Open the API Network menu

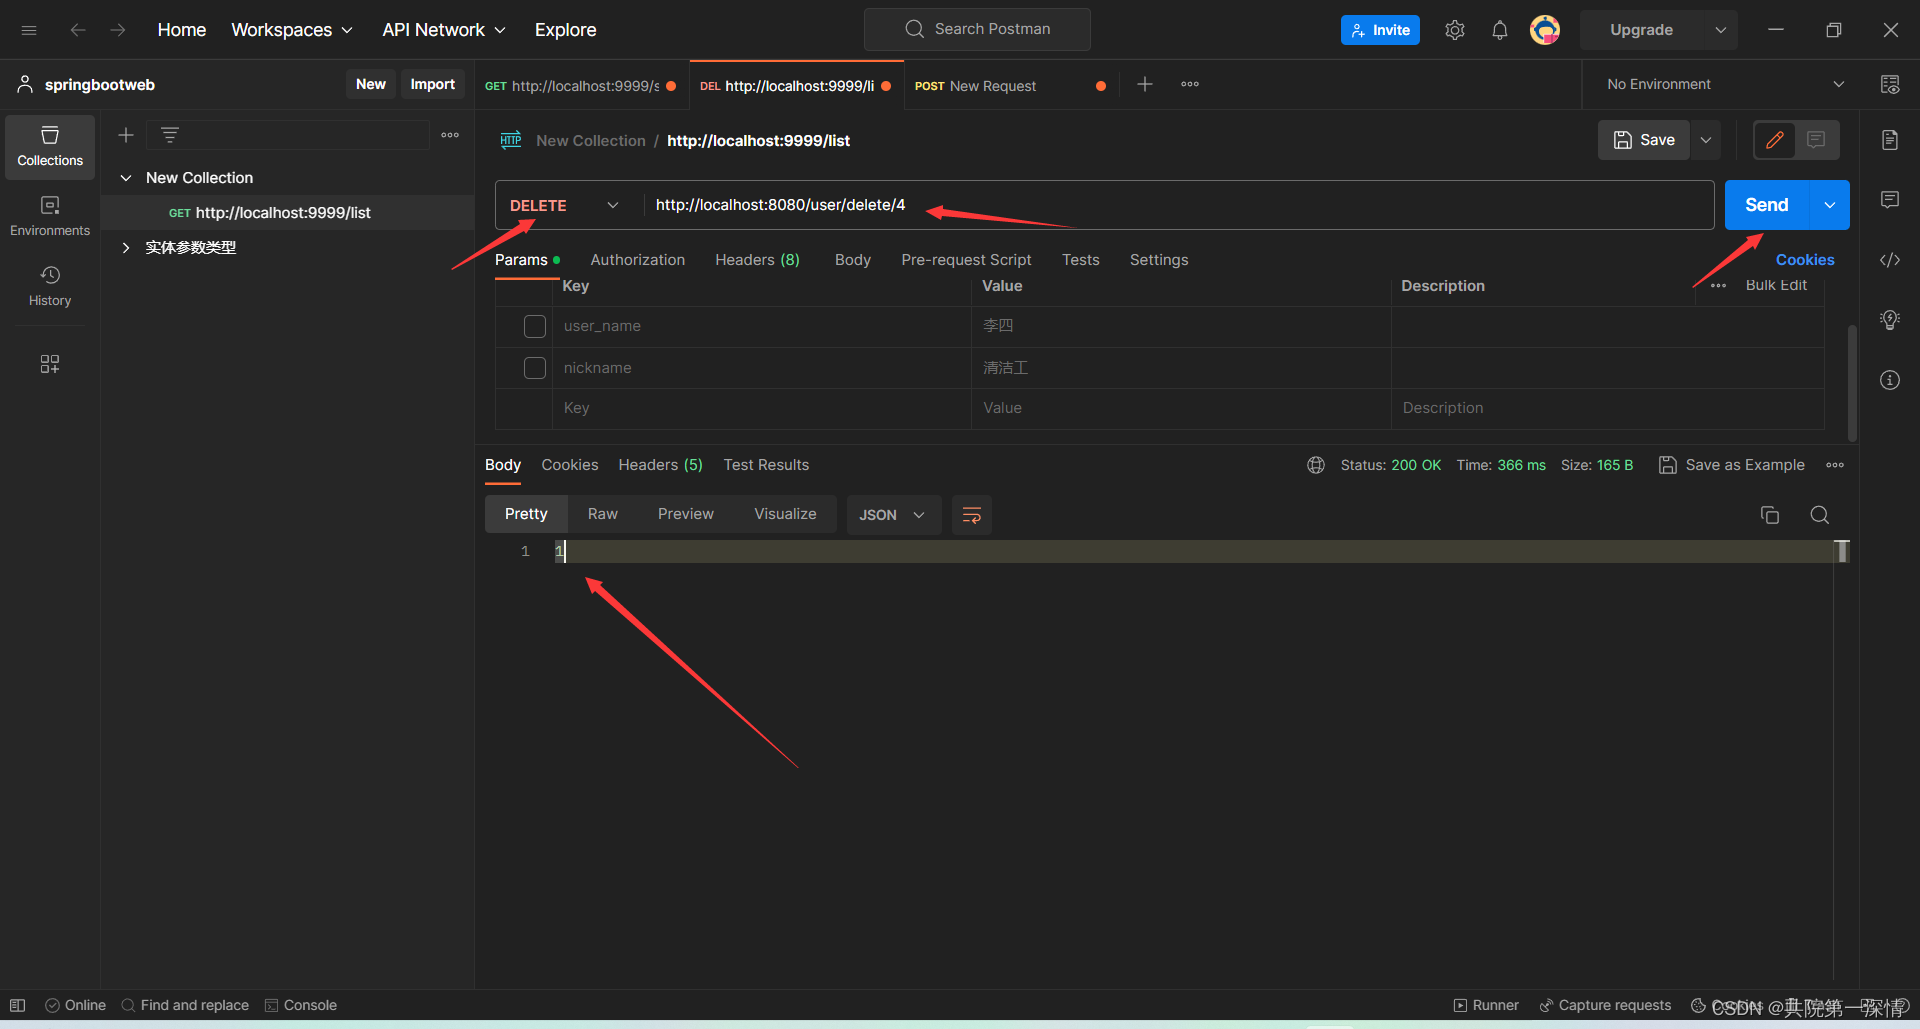(x=444, y=30)
